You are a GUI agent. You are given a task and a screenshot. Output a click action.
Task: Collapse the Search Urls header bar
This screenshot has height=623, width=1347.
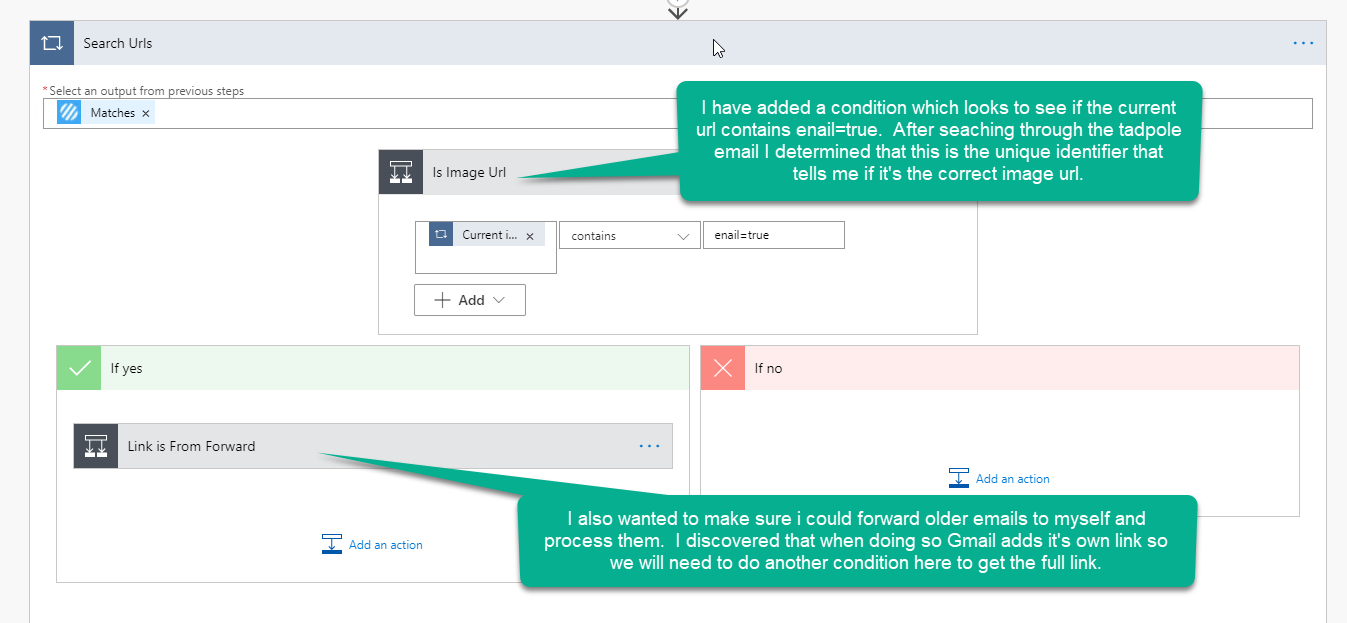click(678, 43)
